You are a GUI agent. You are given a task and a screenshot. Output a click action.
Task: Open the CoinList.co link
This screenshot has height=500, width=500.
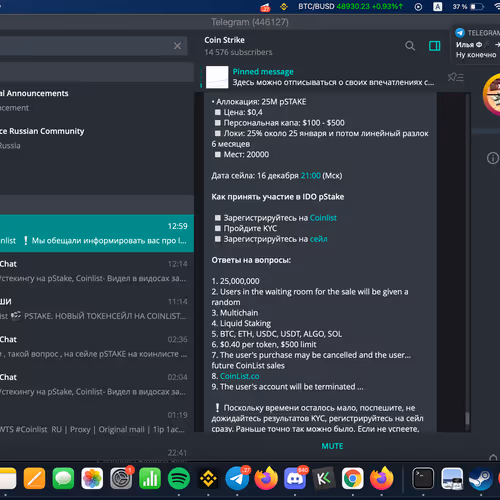pos(239,376)
